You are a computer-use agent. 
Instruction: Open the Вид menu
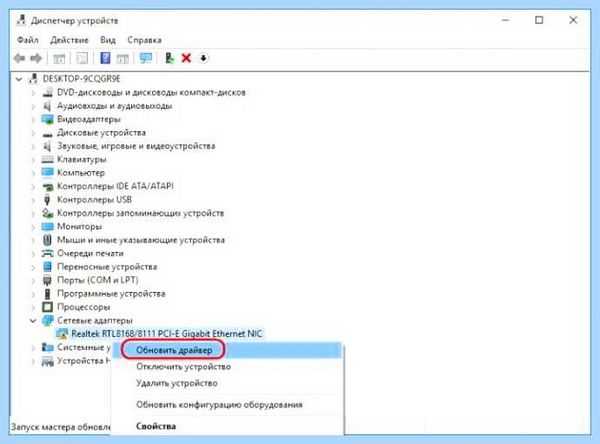coord(108,40)
